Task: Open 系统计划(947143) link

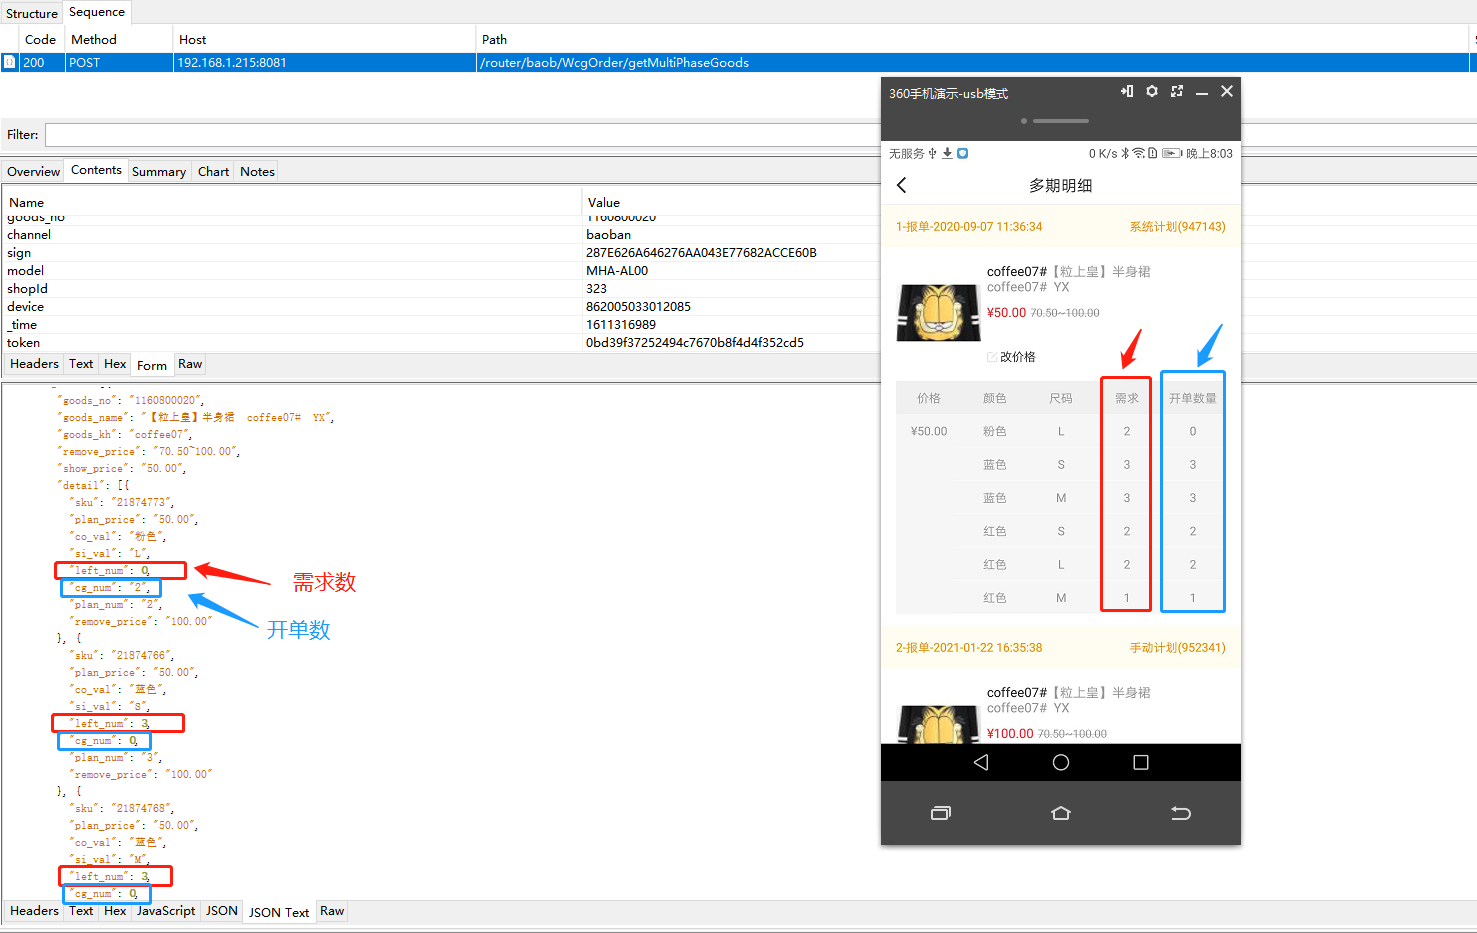Action: point(1177,227)
